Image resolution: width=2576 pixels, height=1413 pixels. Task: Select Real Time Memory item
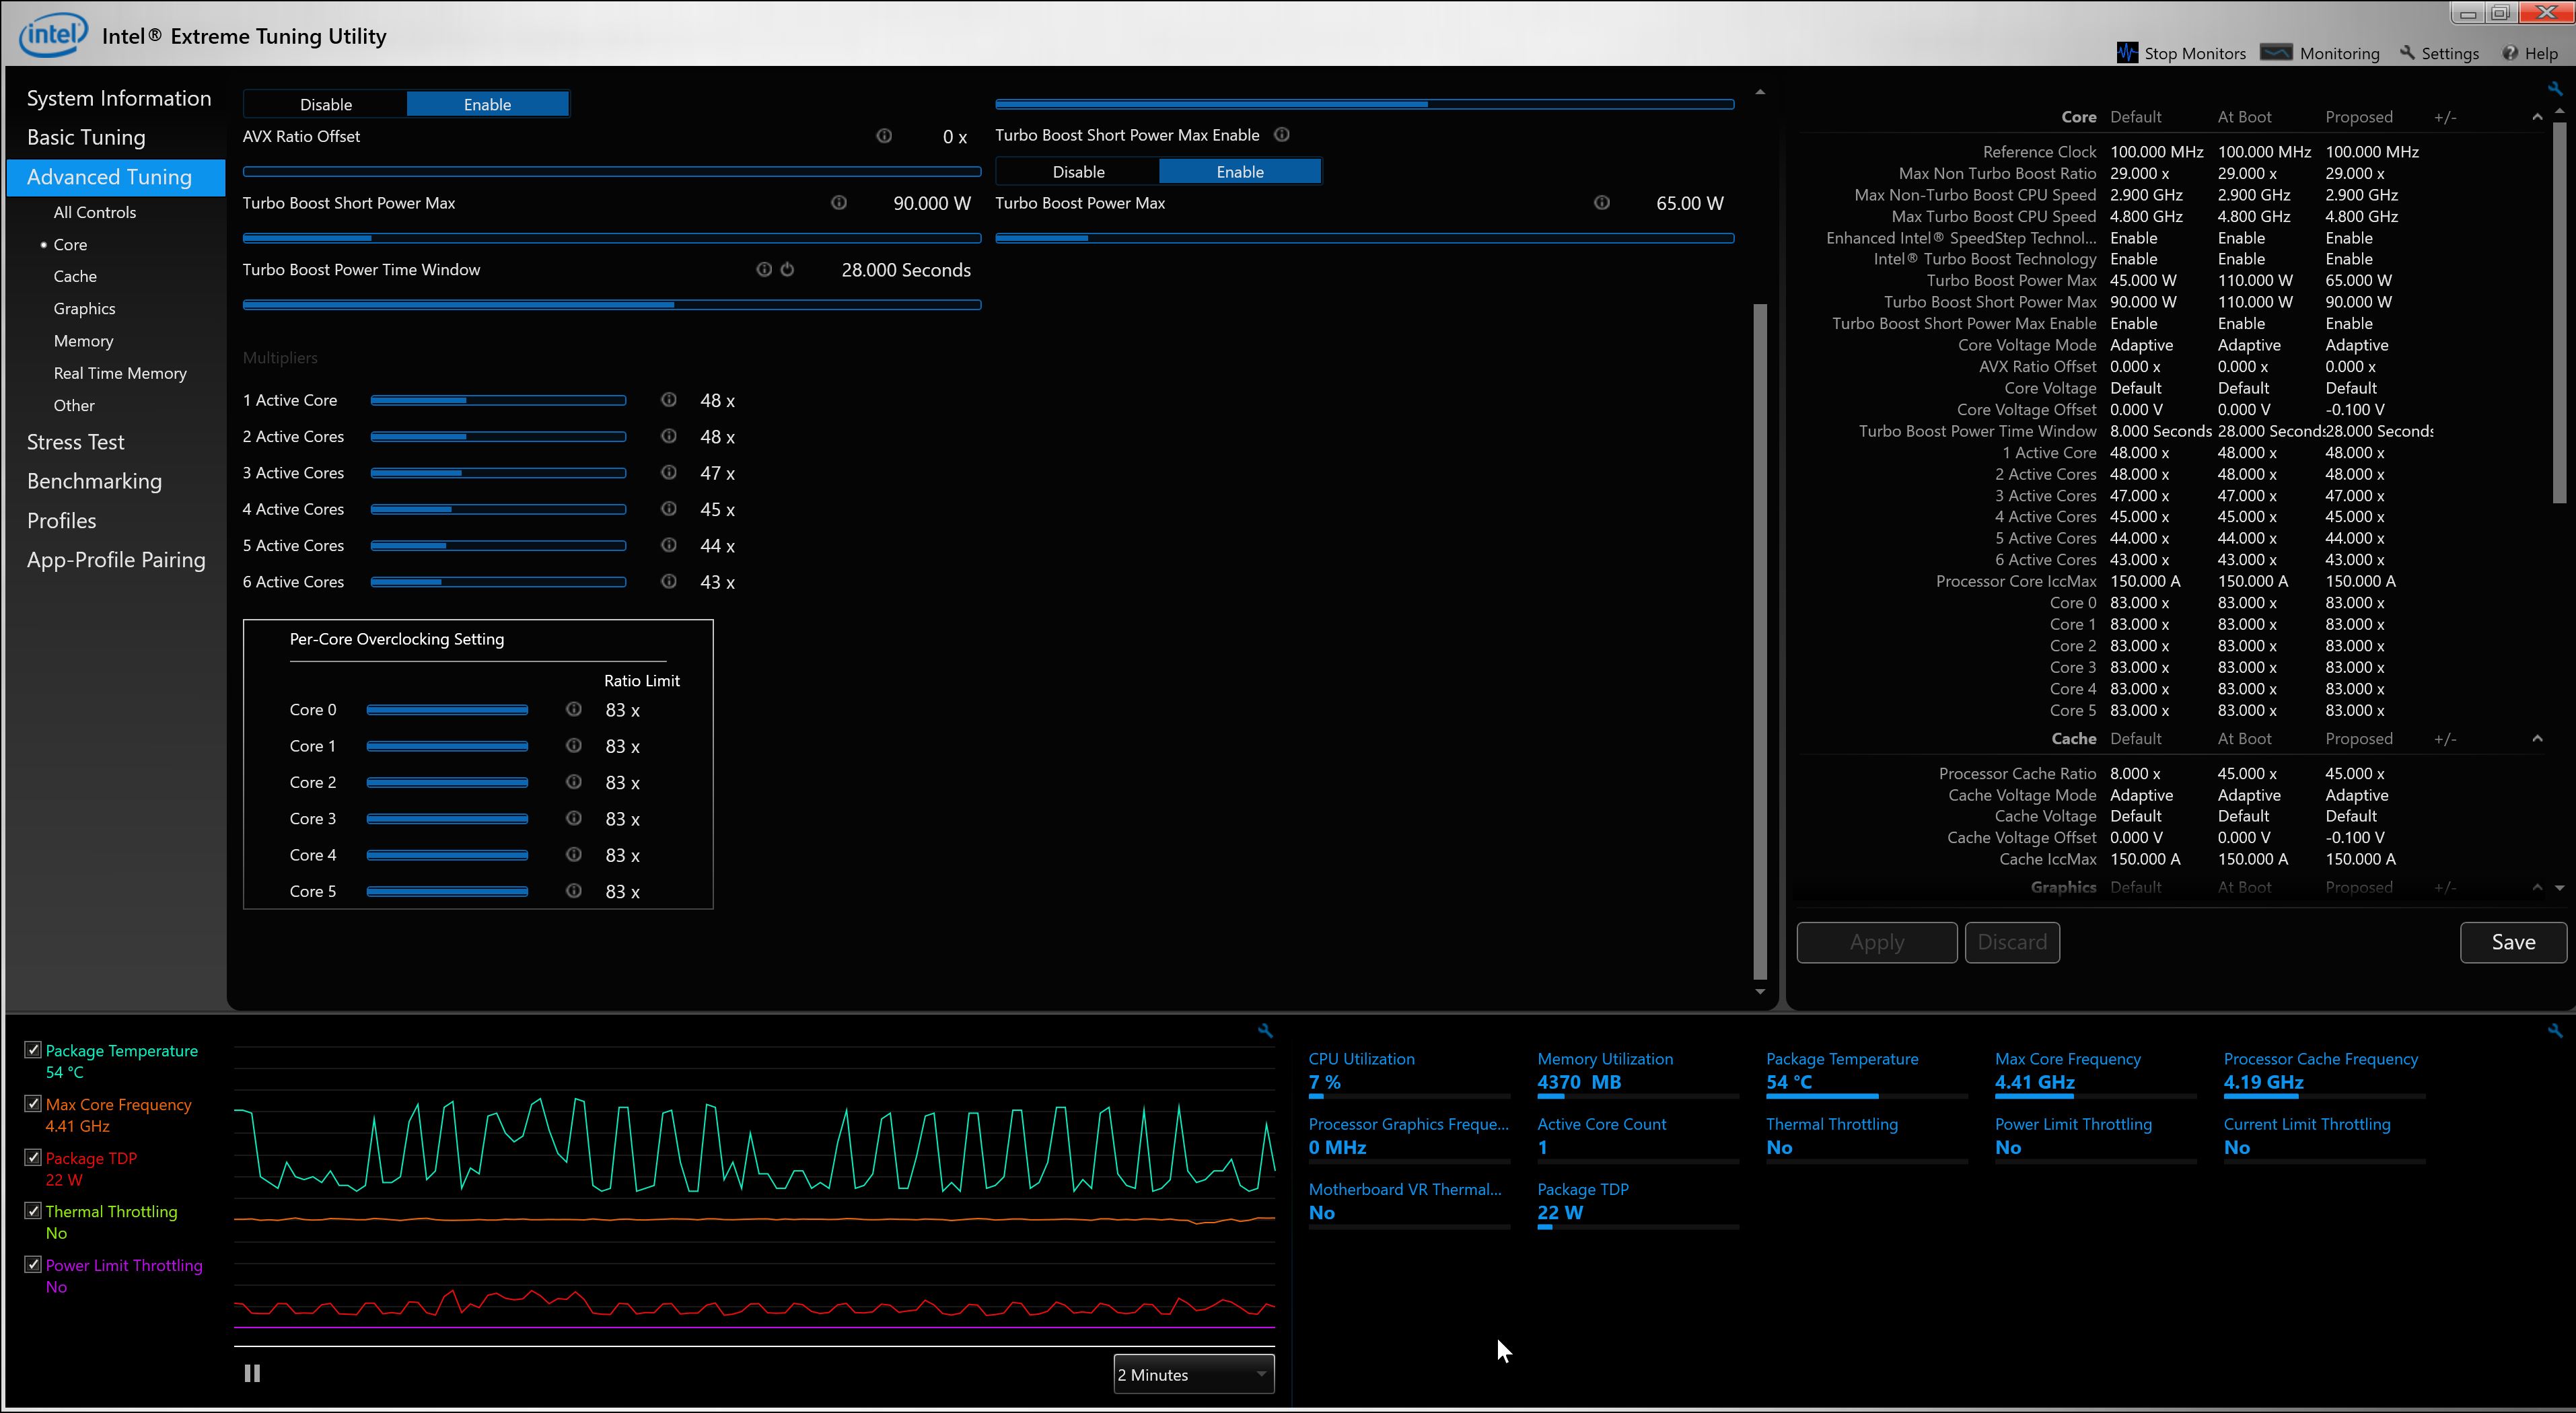pyautogui.click(x=120, y=373)
